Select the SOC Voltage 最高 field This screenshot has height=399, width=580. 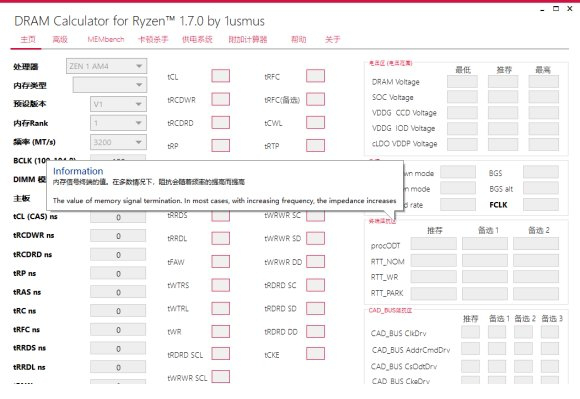[543, 97]
